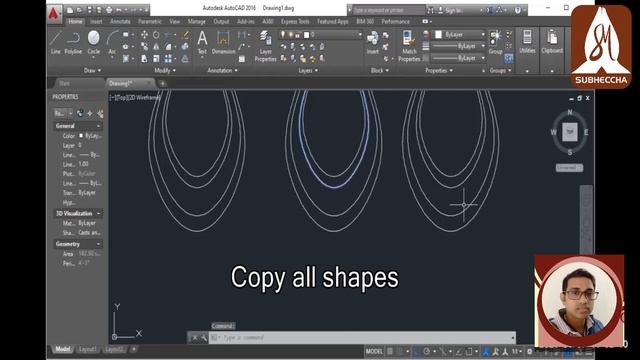The height and width of the screenshot is (360, 640).
Task: Choose the Move tool in Modify panel
Action: 144,35
